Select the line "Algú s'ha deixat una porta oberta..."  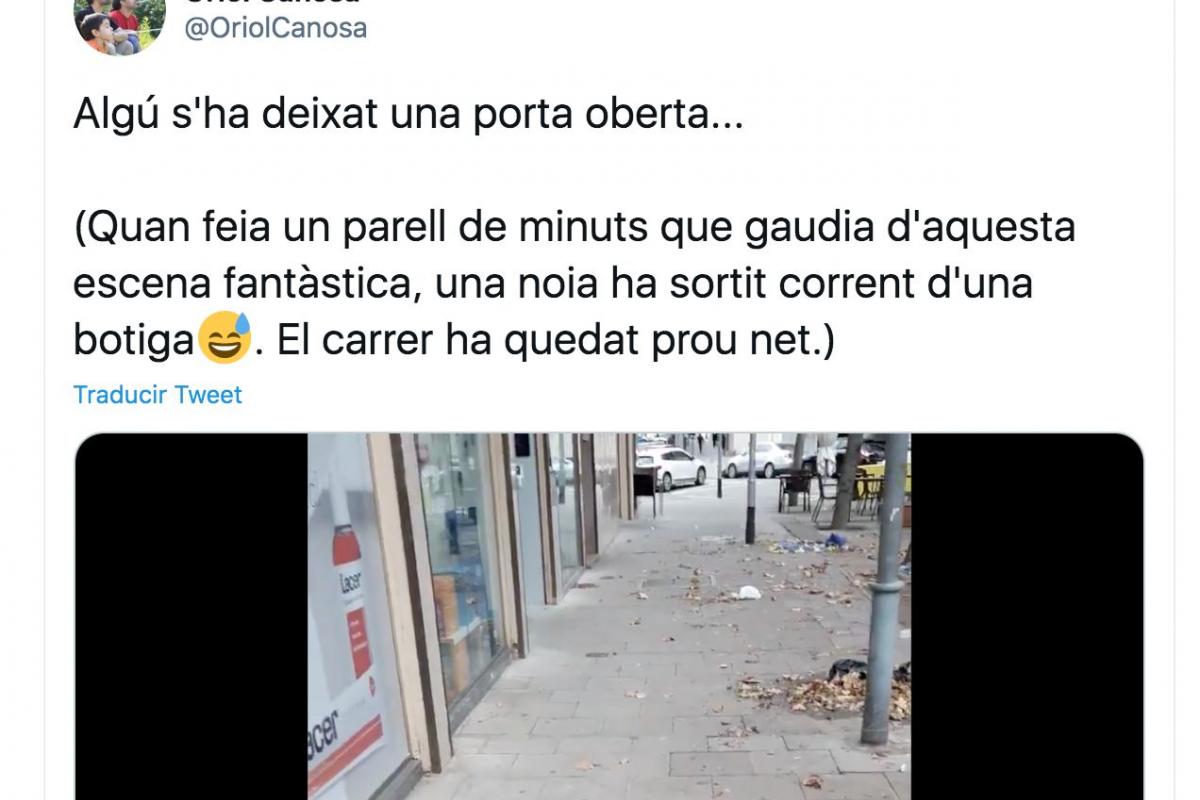click(409, 116)
